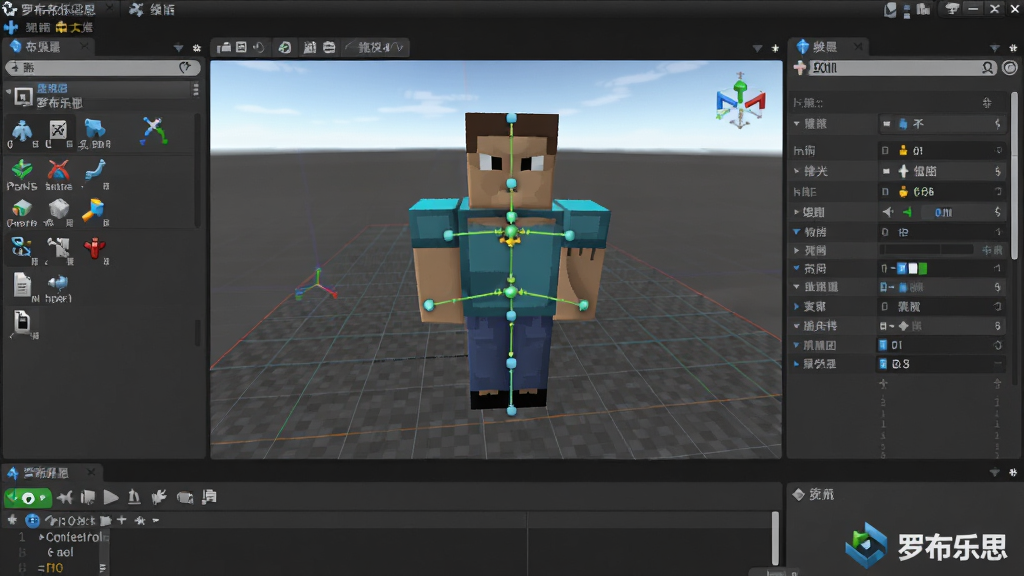The image size is (1024, 576).
Task: Click the green refresh icon in viewport toolbar
Action: (285, 48)
